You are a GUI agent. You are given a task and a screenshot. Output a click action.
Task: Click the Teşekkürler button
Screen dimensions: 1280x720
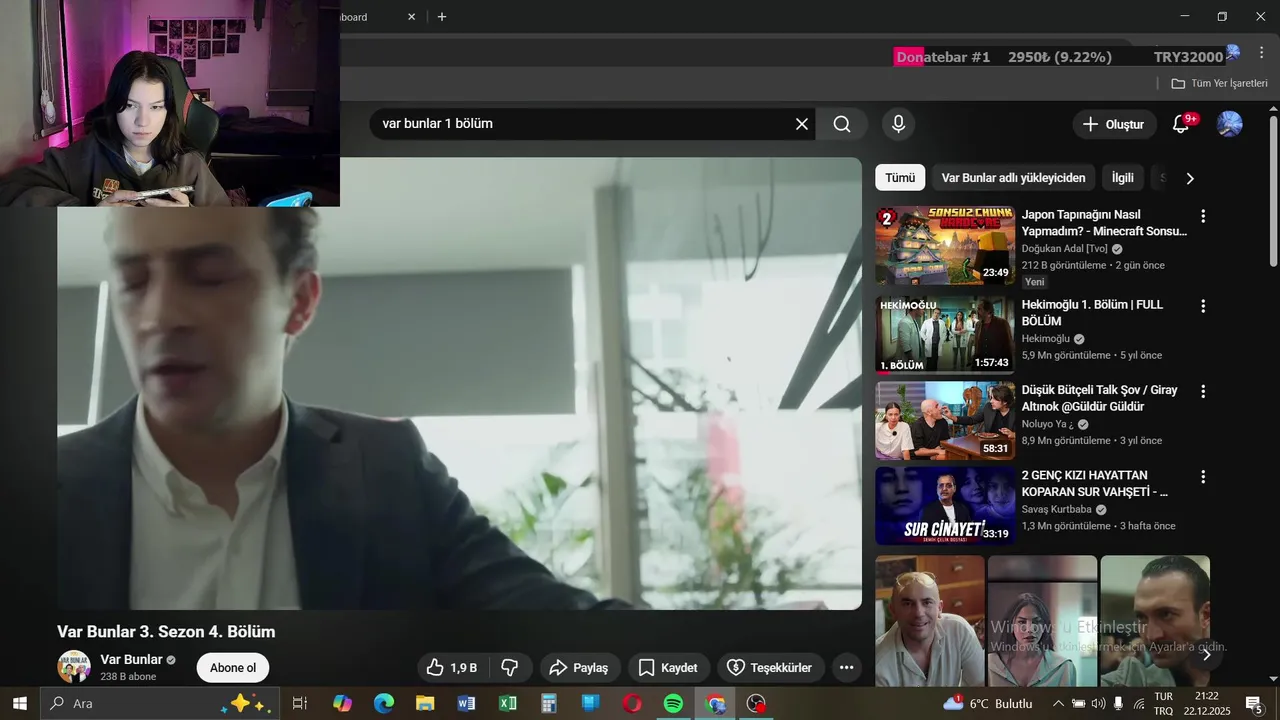pyautogui.click(x=770, y=668)
